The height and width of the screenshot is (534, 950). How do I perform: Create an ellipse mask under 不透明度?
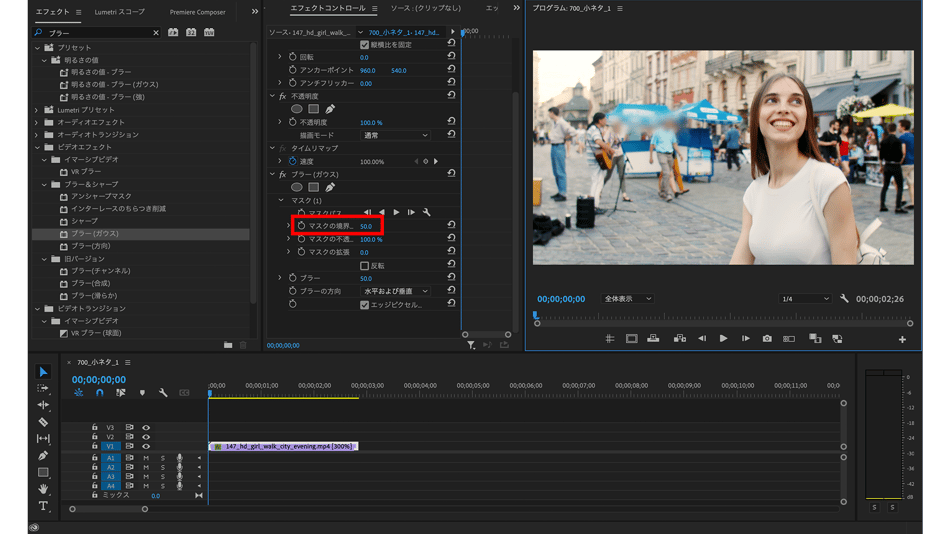point(297,109)
